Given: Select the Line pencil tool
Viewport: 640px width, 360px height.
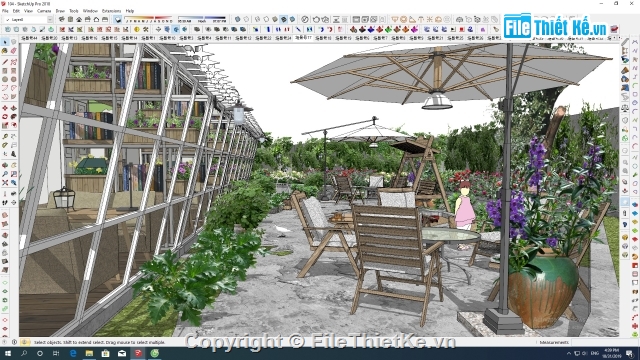Looking at the screenshot, I should [x=5, y=62].
